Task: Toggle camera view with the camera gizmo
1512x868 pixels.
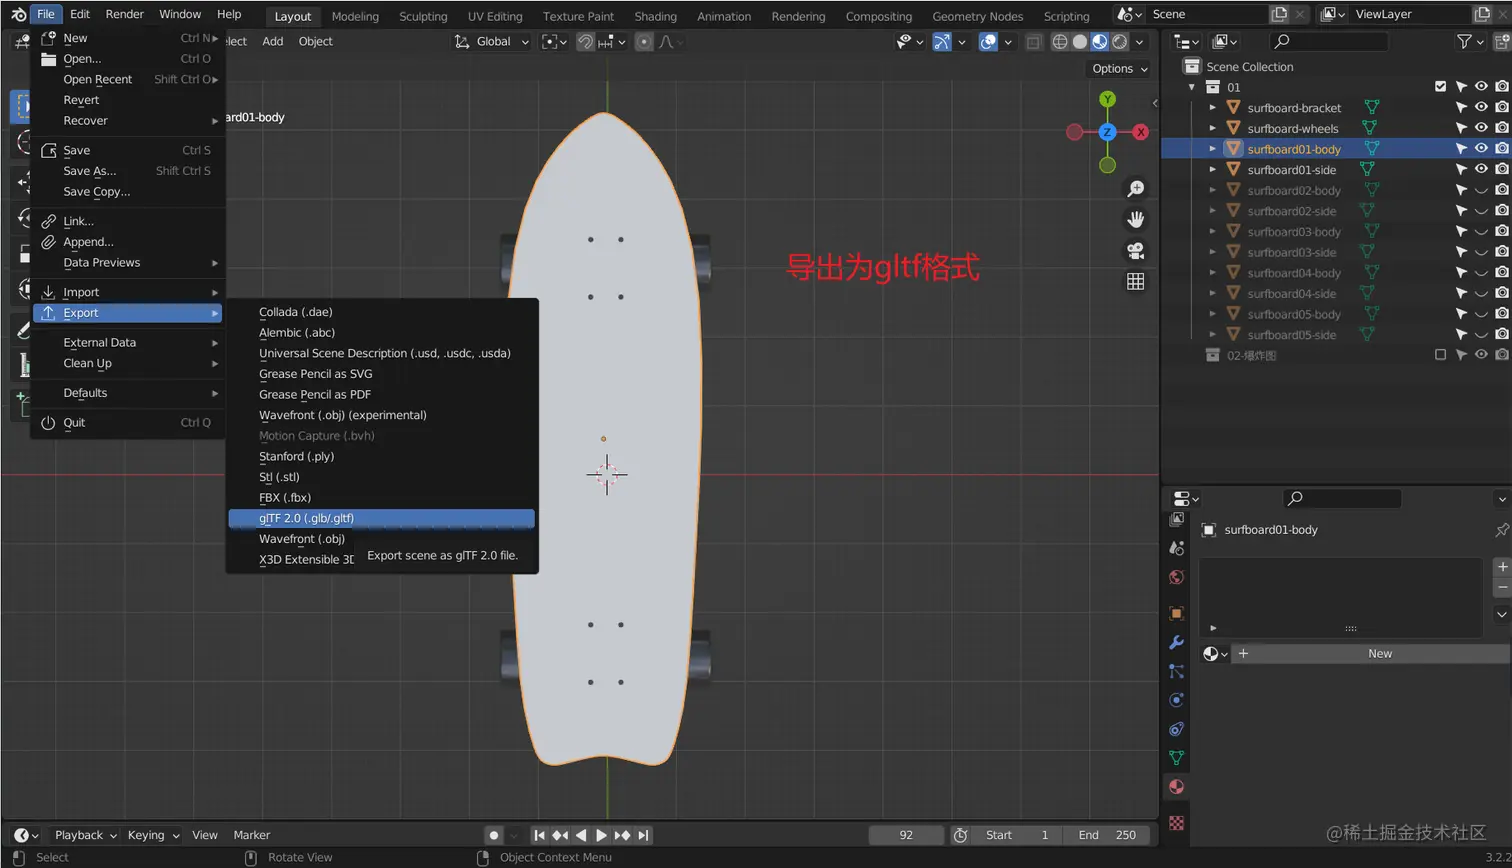Action: coord(1136,251)
